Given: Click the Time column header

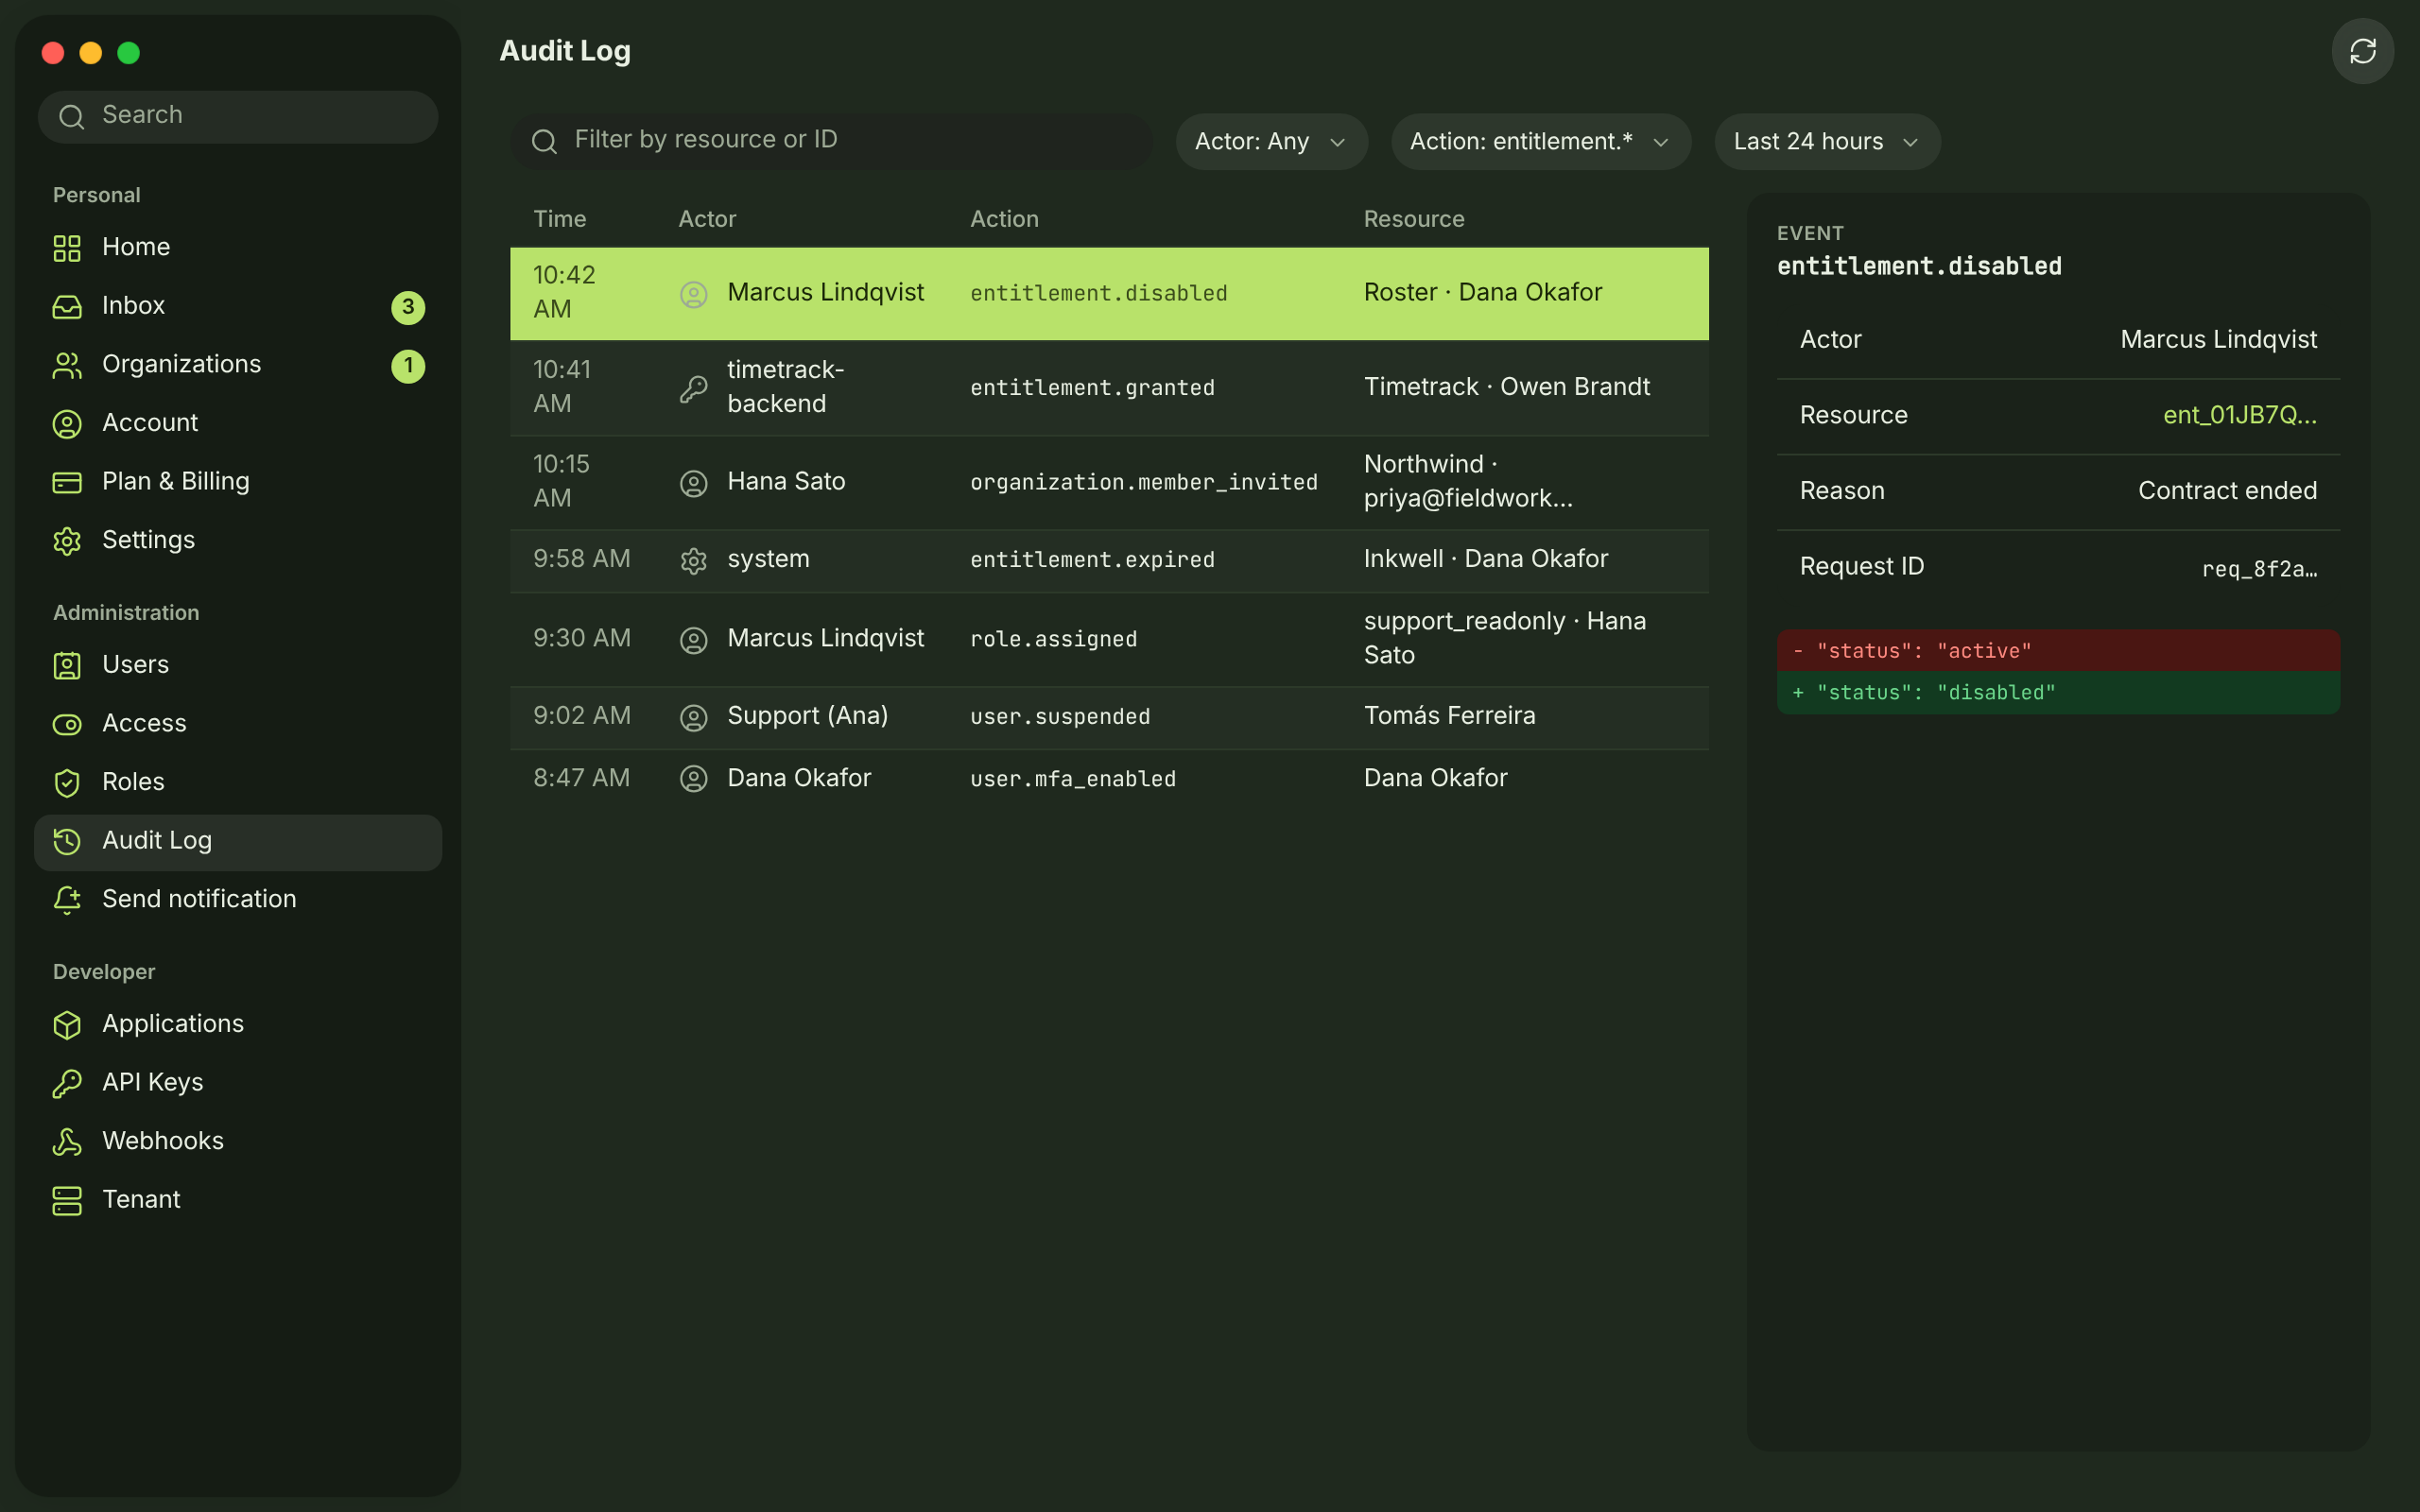Looking at the screenshot, I should (x=559, y=219).
